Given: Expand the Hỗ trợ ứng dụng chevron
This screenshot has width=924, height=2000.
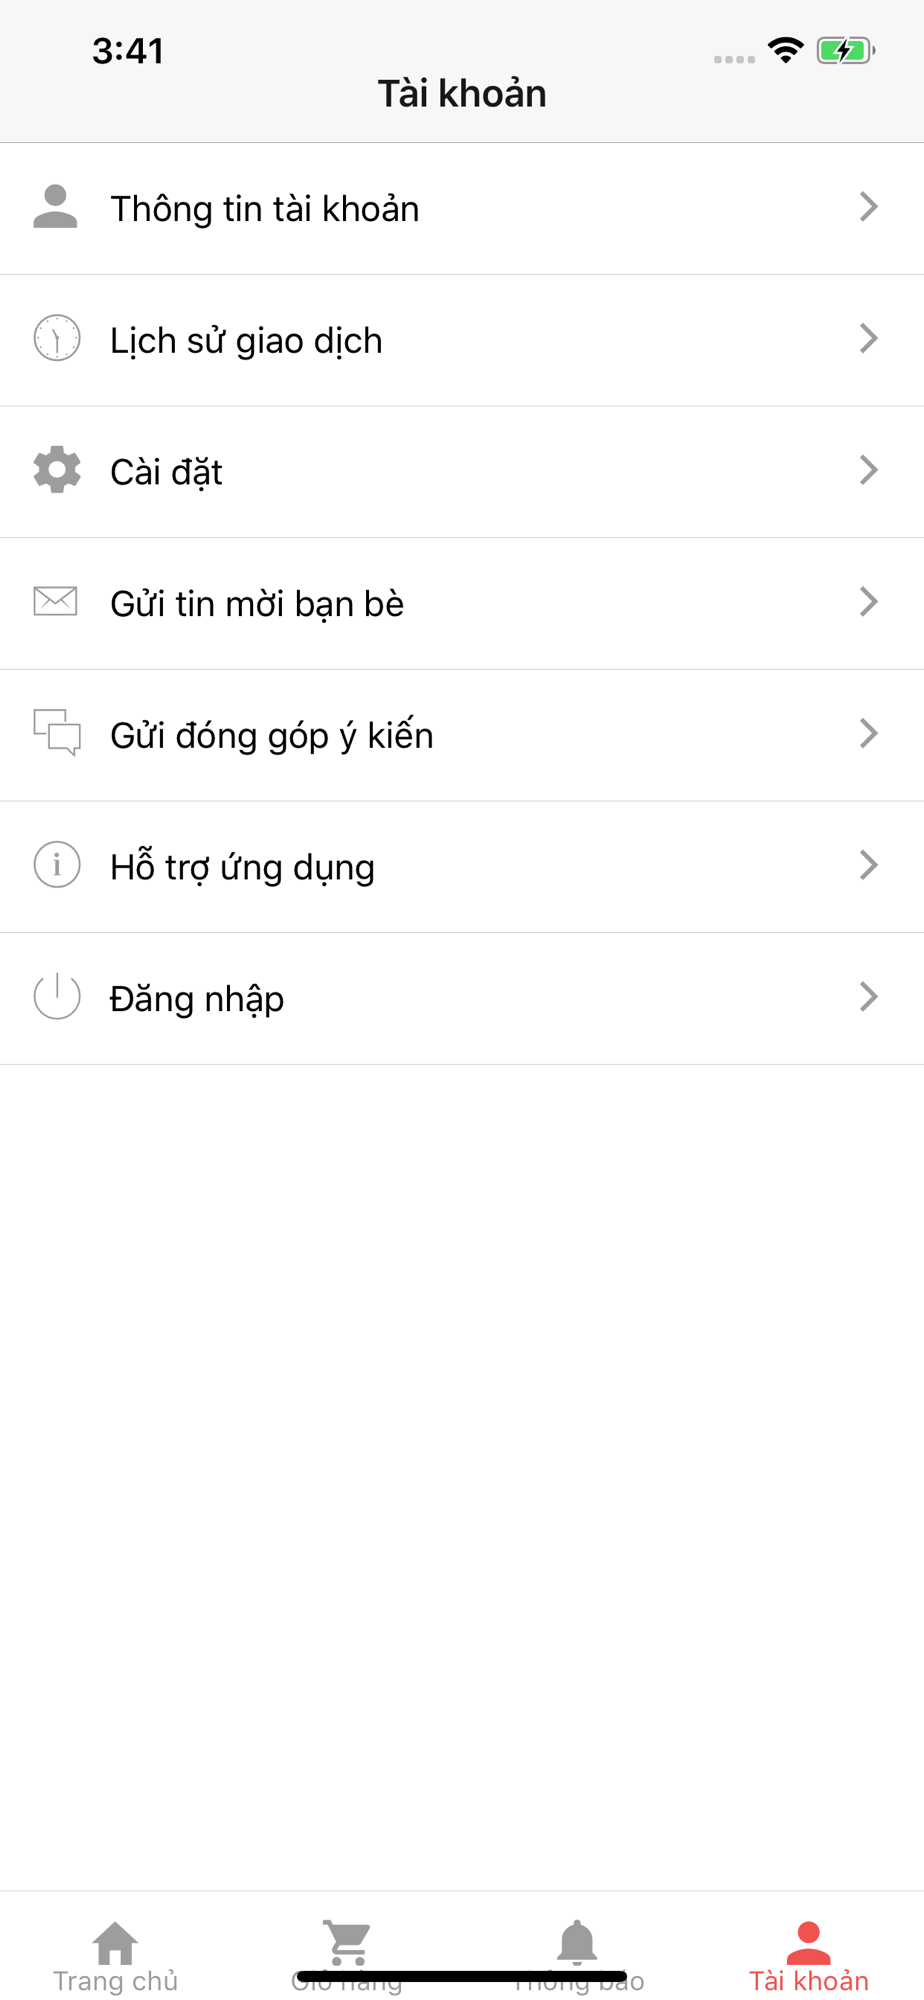Looking at the screenshot, I should click(x=868, y=865).
